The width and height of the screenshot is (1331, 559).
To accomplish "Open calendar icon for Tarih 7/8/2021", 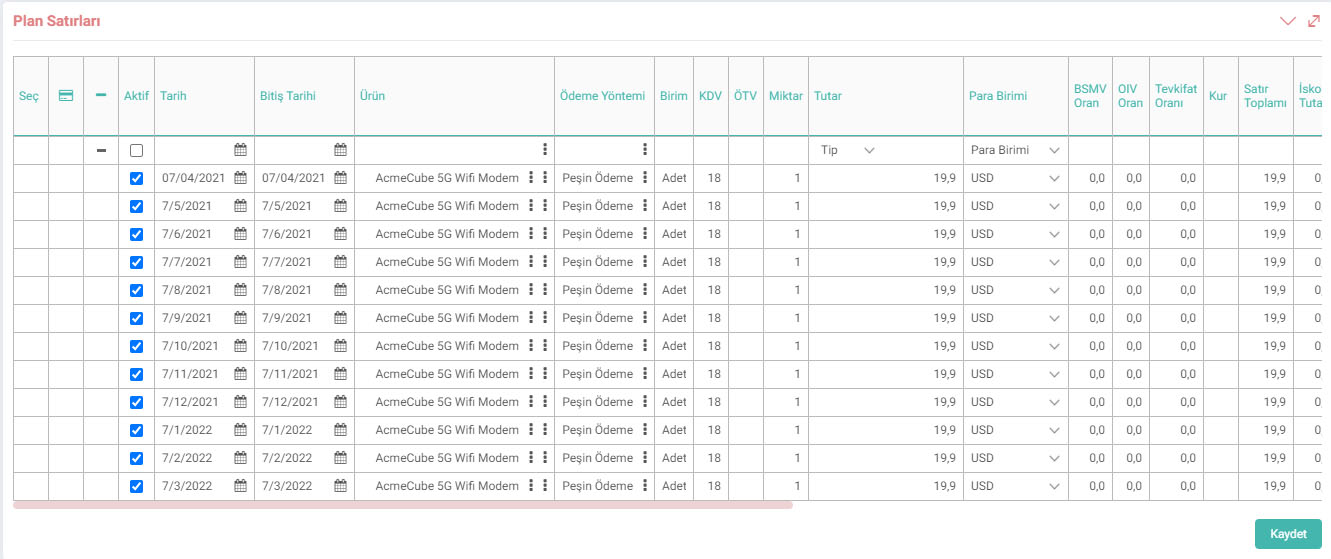I will point(240,290).
